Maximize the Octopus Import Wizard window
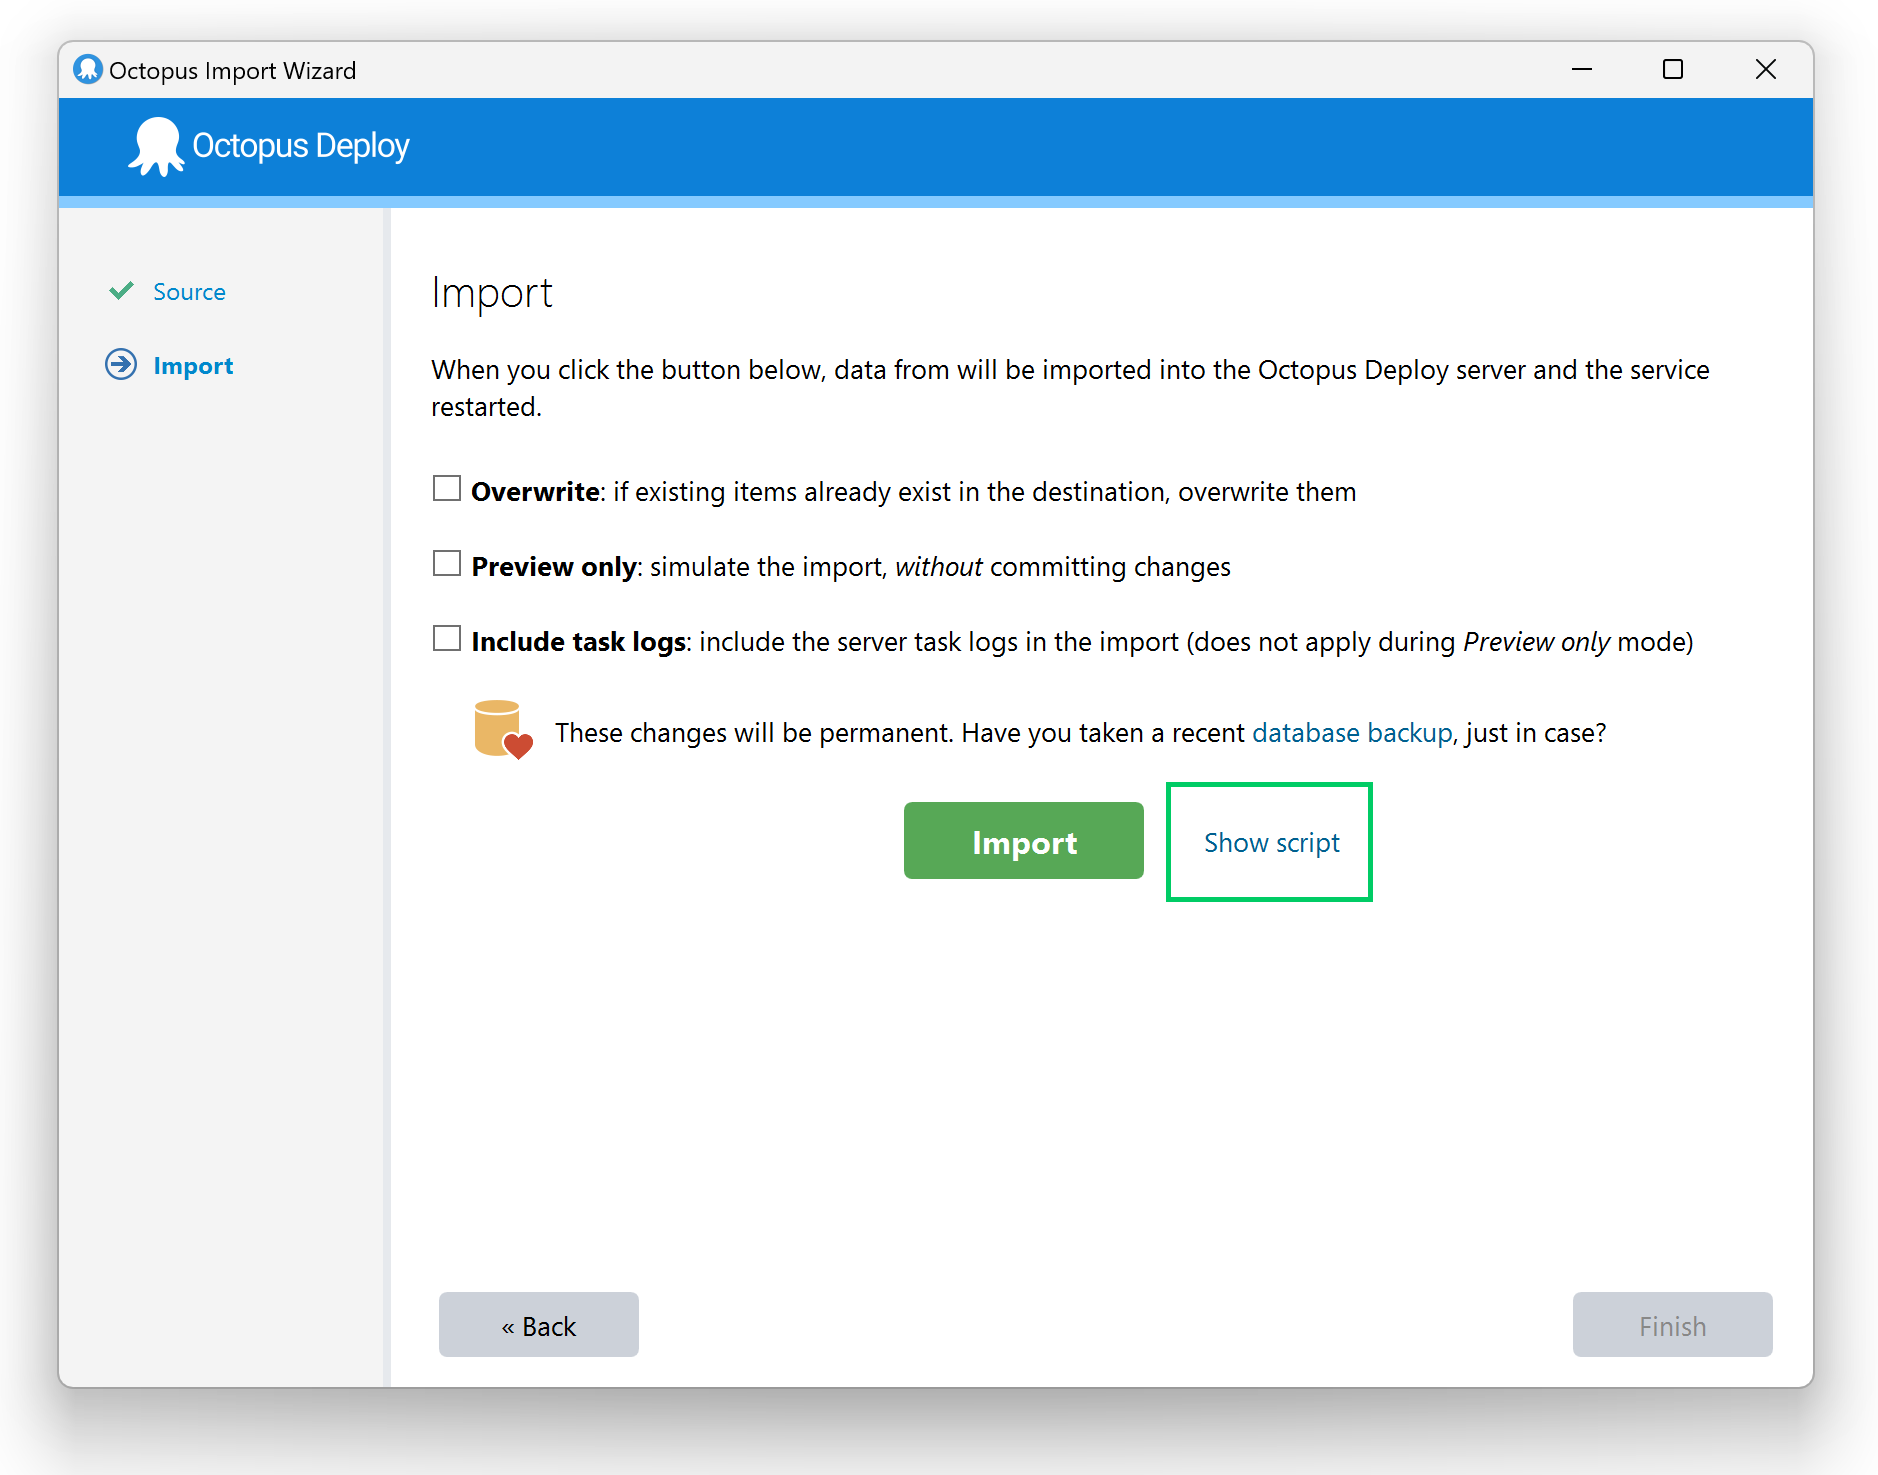Image resolution: width=1878 pixels, height=1475 pixels. click(x=1673, y=69)
